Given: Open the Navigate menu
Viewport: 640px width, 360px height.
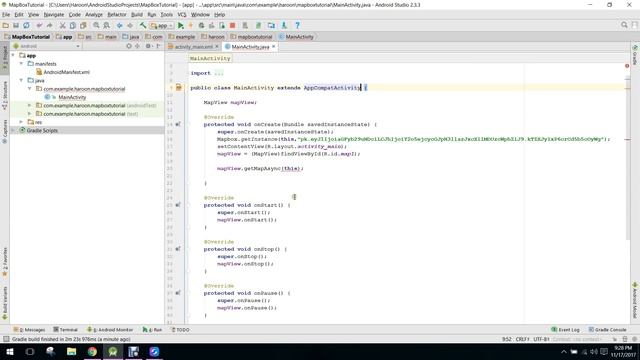Looking at the screenshot, I should [54, 15].
